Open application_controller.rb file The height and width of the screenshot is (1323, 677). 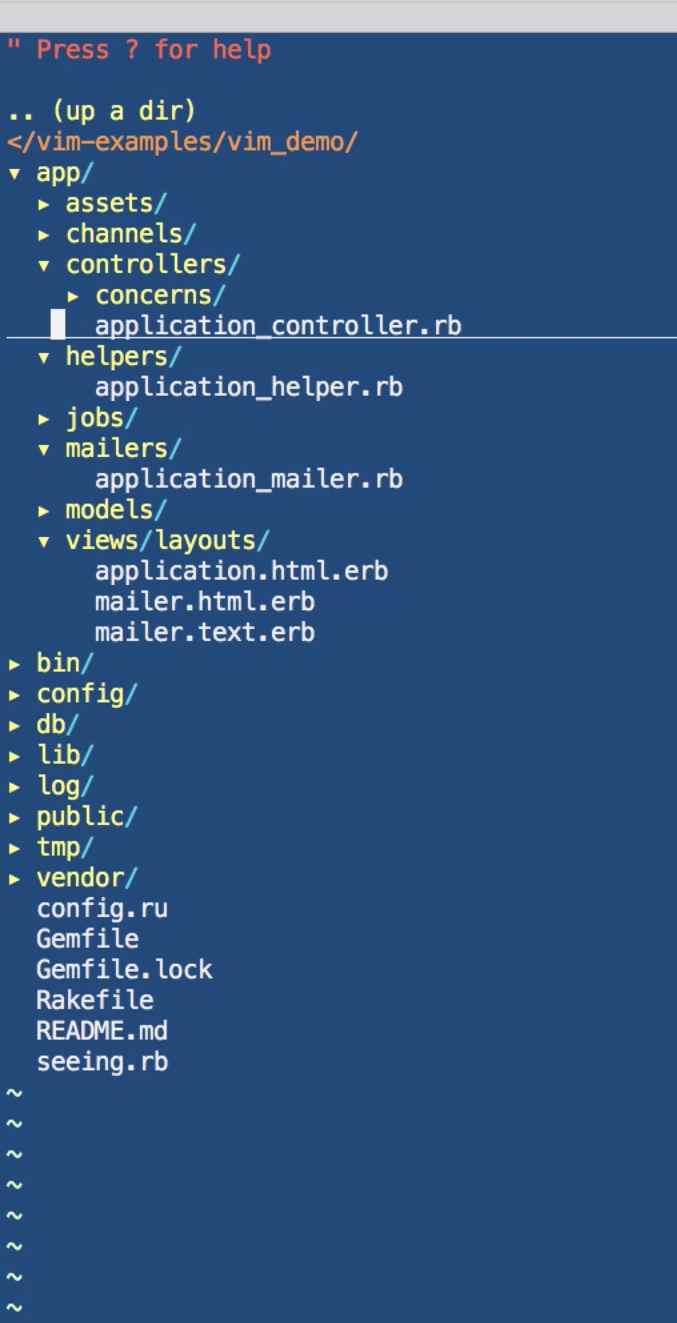click(277, 326)
